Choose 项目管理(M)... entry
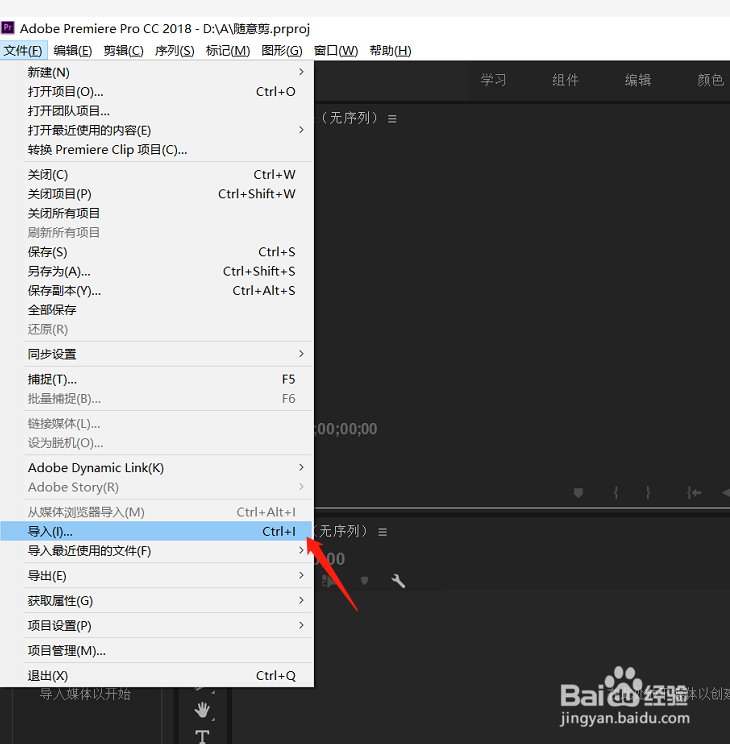 coord(157,651)
